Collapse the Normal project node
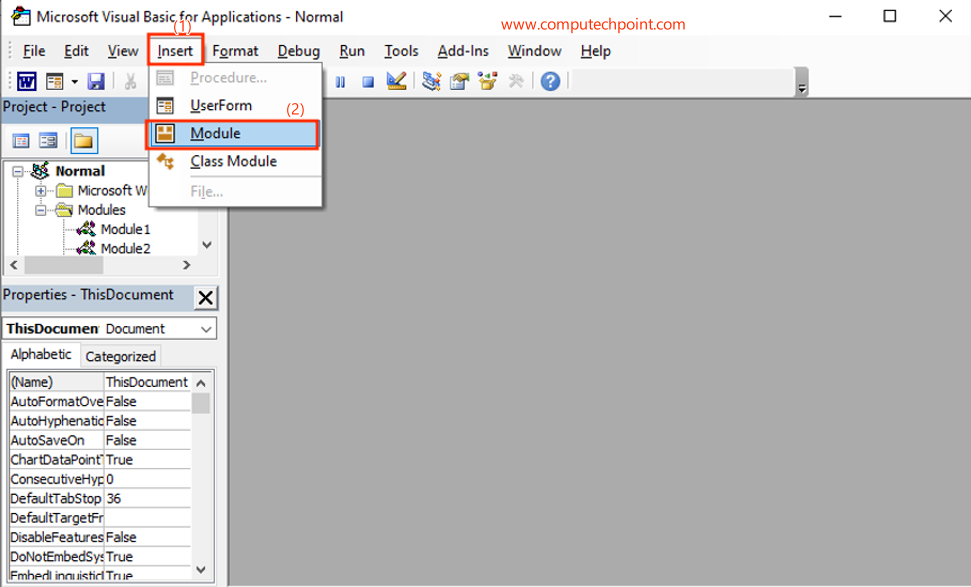This screenshot has width=971, height=587. point(18,172)
